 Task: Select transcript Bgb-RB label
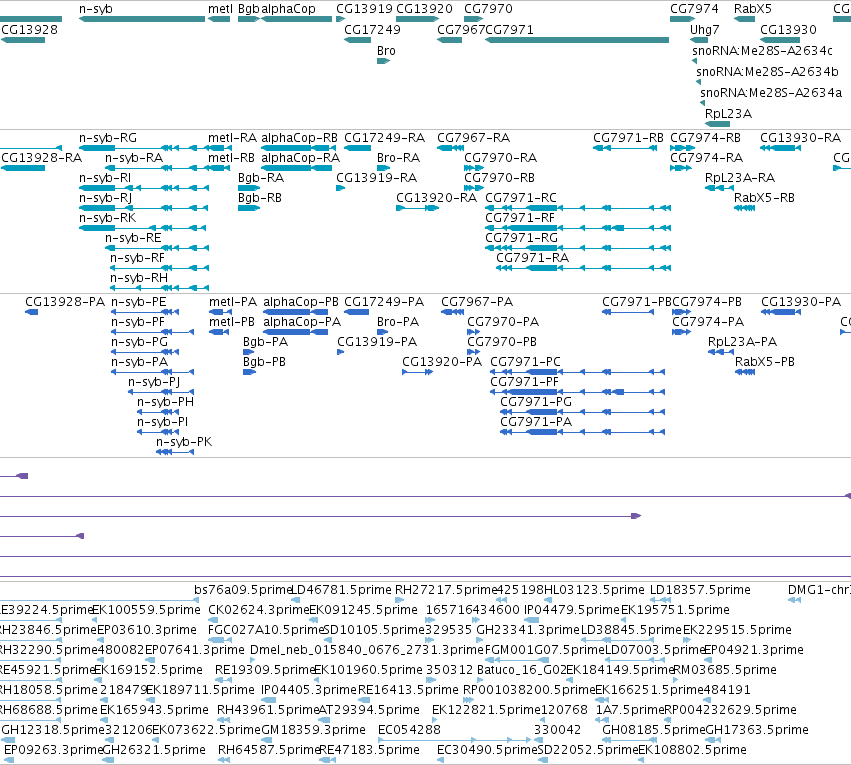tap(260, 199)
